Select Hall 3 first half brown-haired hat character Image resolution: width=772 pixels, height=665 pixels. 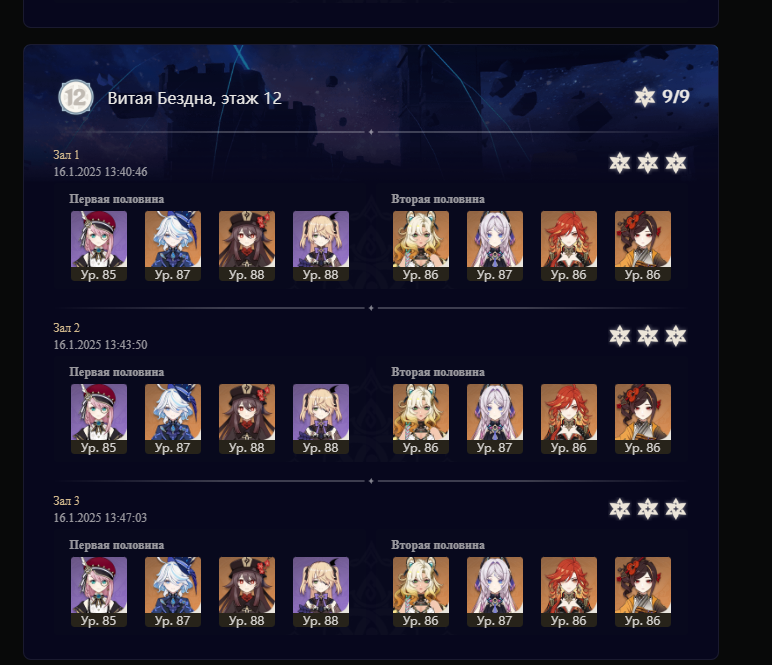point(247,592)
